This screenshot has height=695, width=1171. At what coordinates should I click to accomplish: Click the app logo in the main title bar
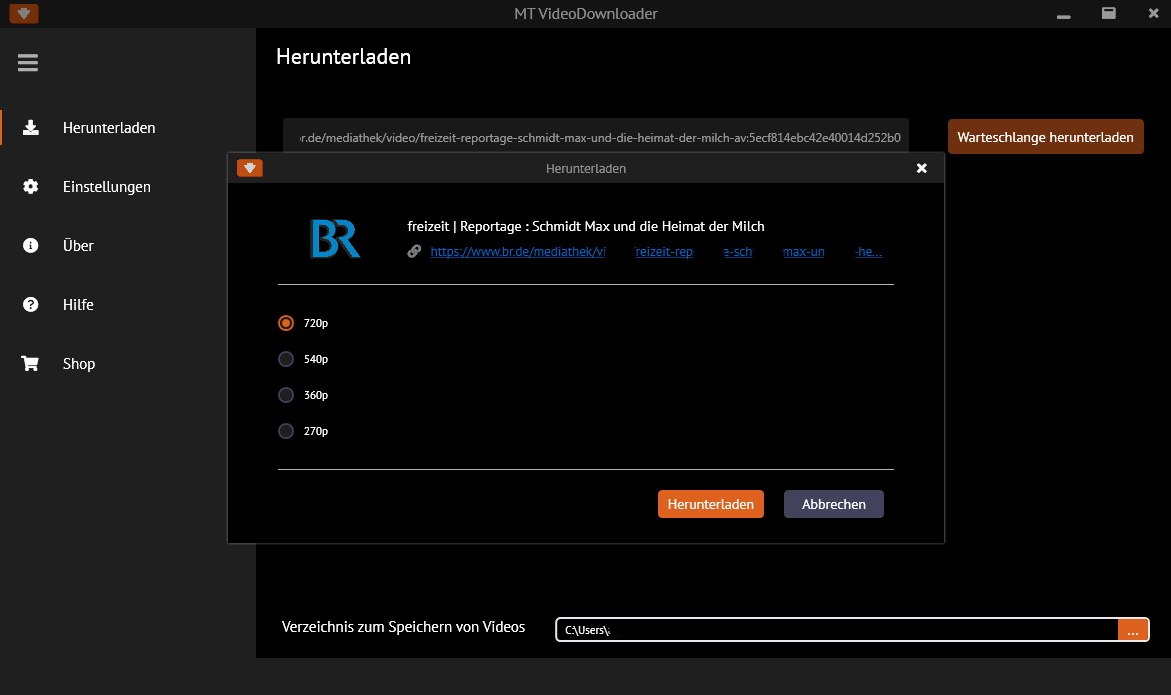pos(24,14)
